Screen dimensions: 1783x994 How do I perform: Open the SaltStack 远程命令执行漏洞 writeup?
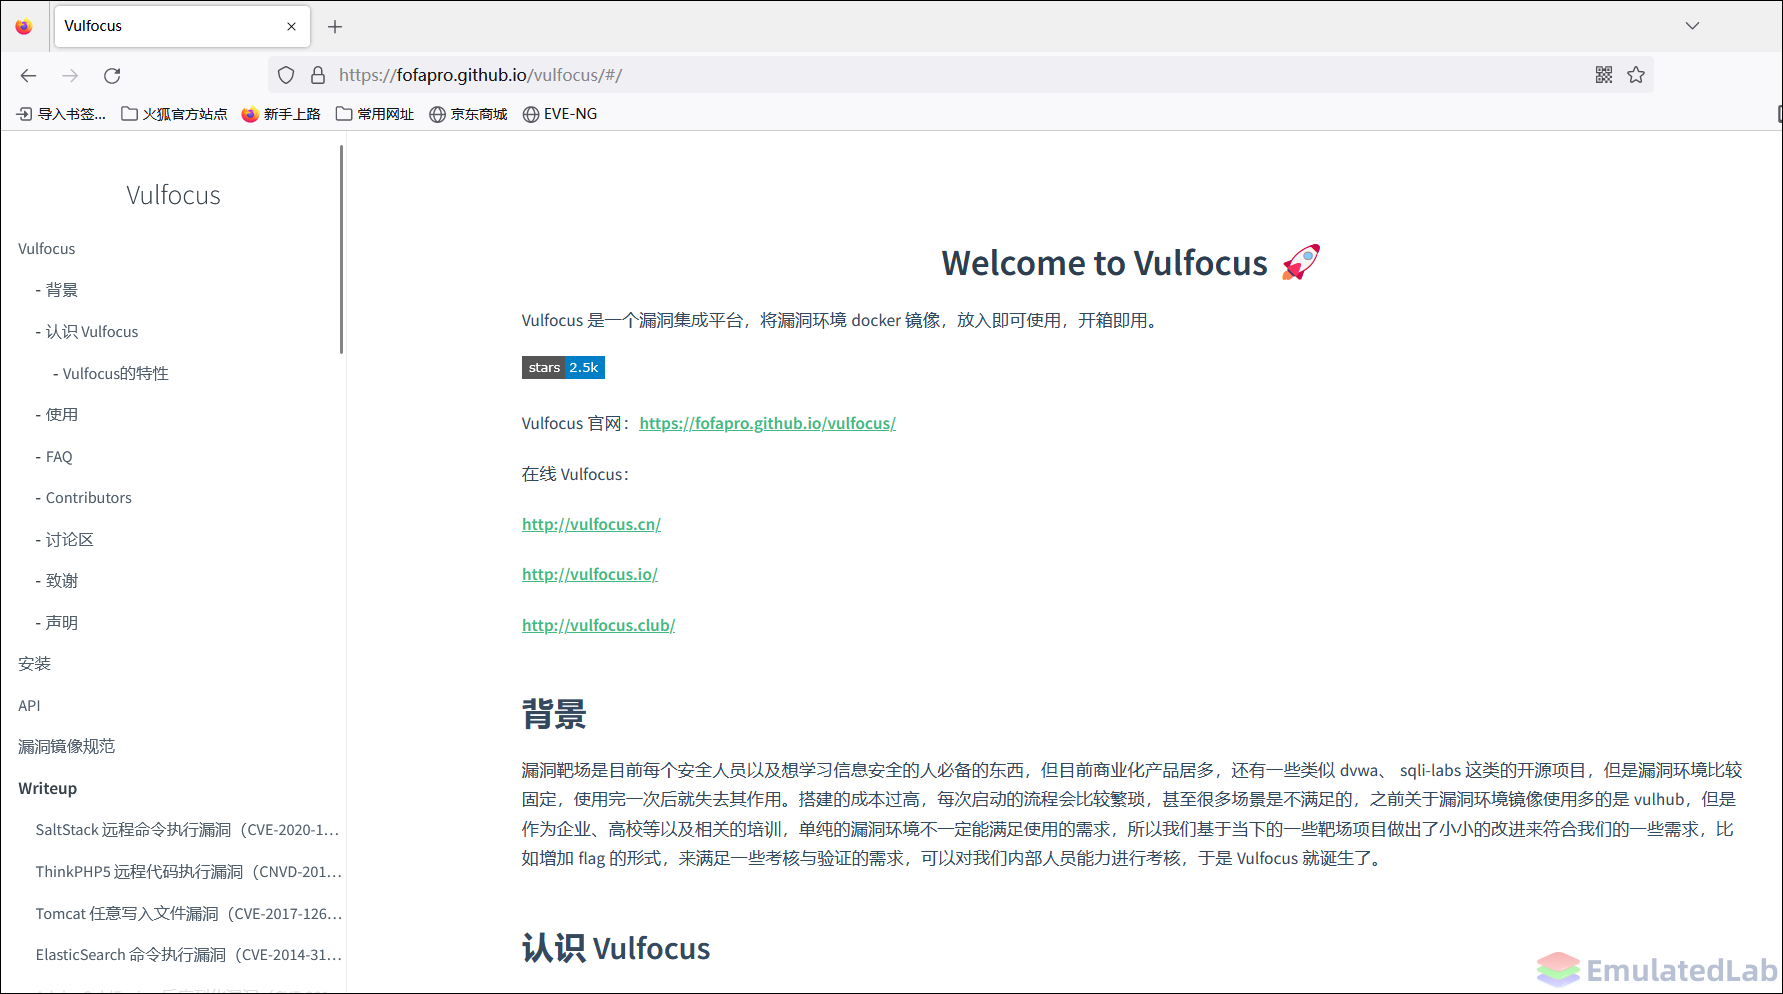[x=187, y=830]
